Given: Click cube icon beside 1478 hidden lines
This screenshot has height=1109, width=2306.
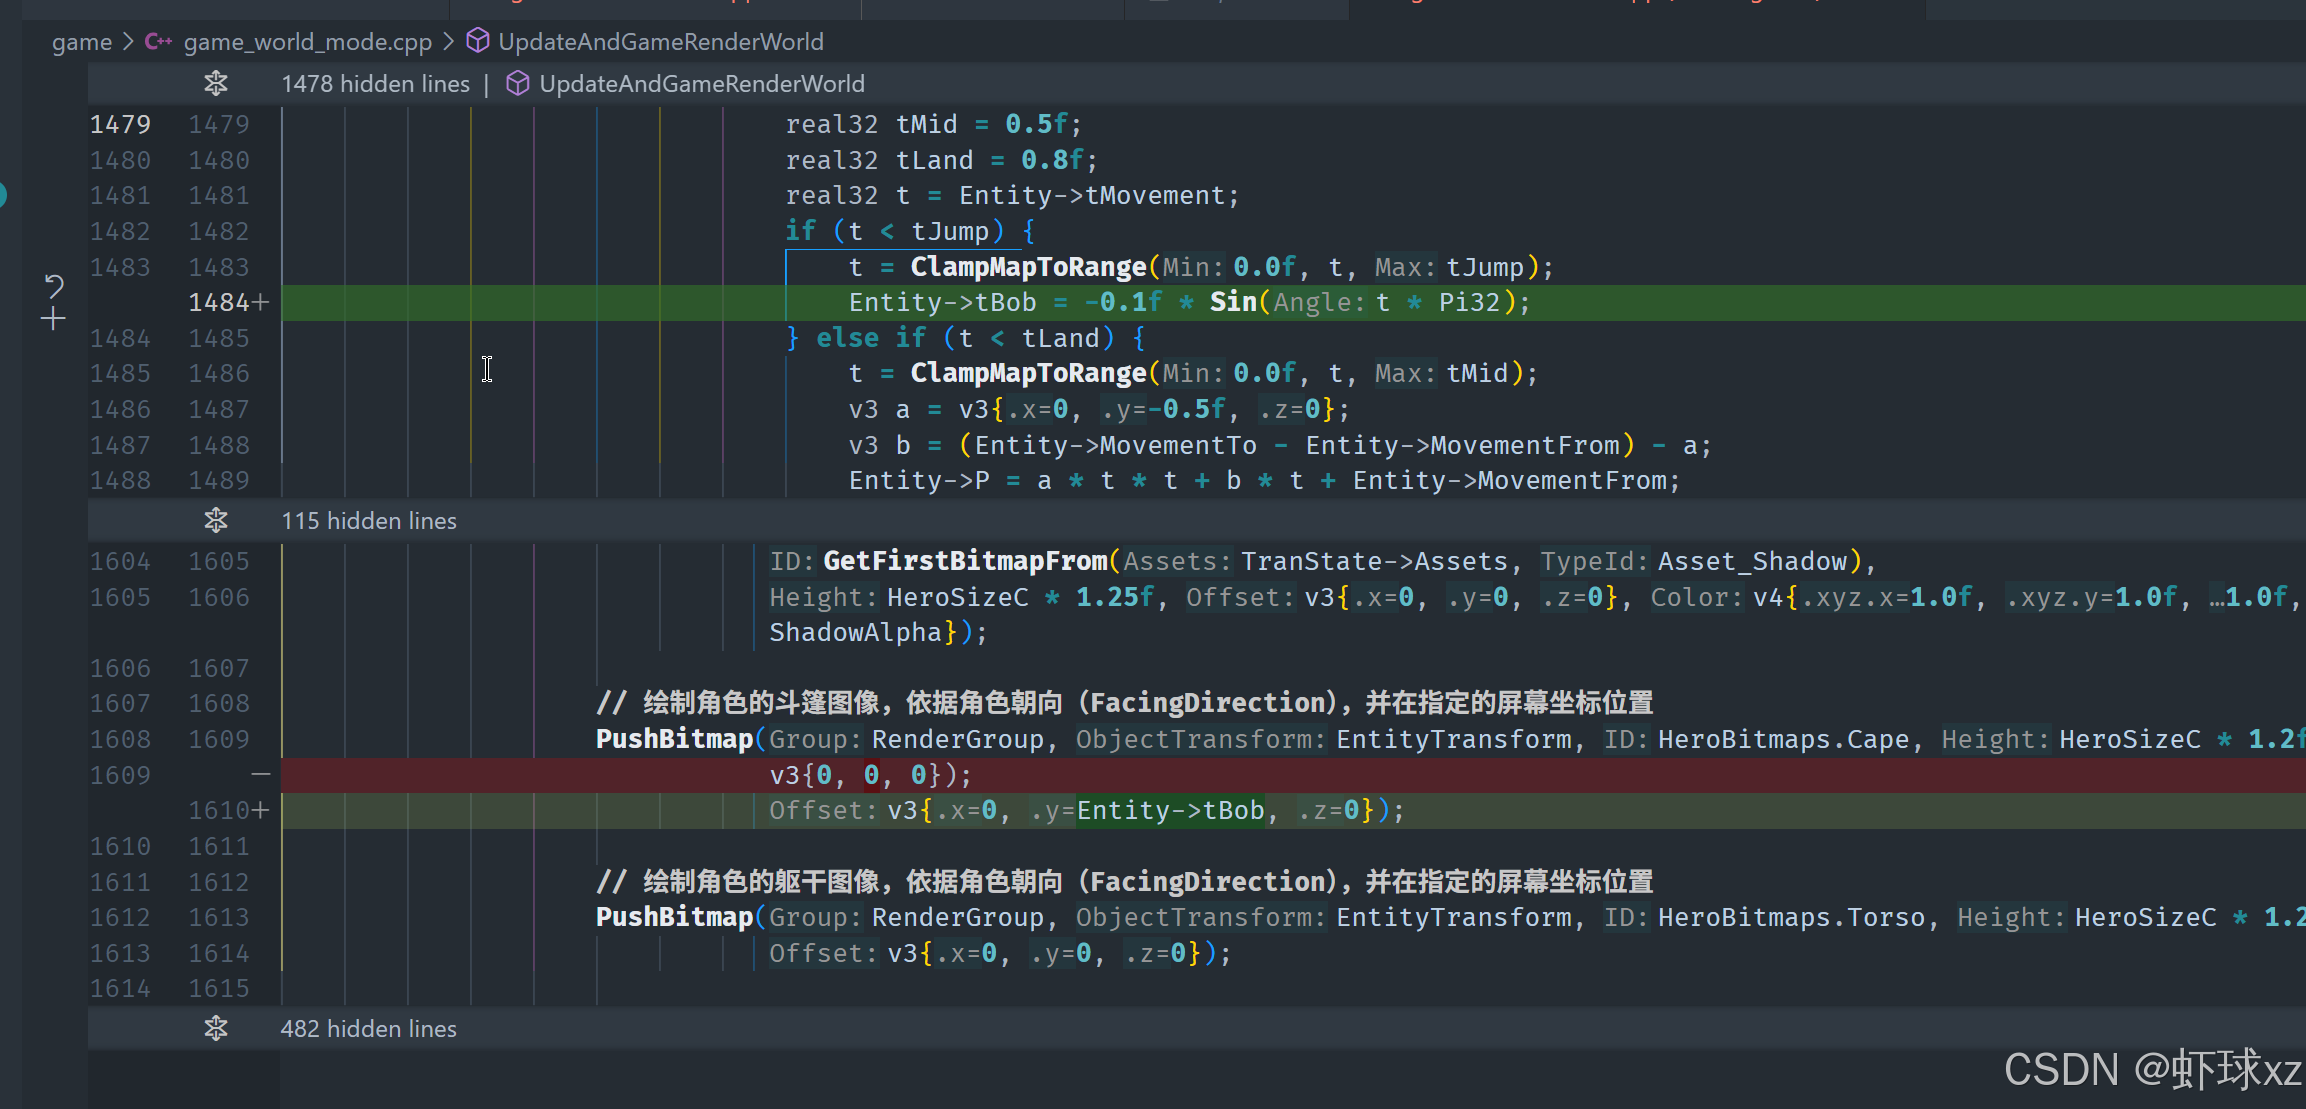Looking at the screenshot, I should pyautogui.click(x=517, y=84).
